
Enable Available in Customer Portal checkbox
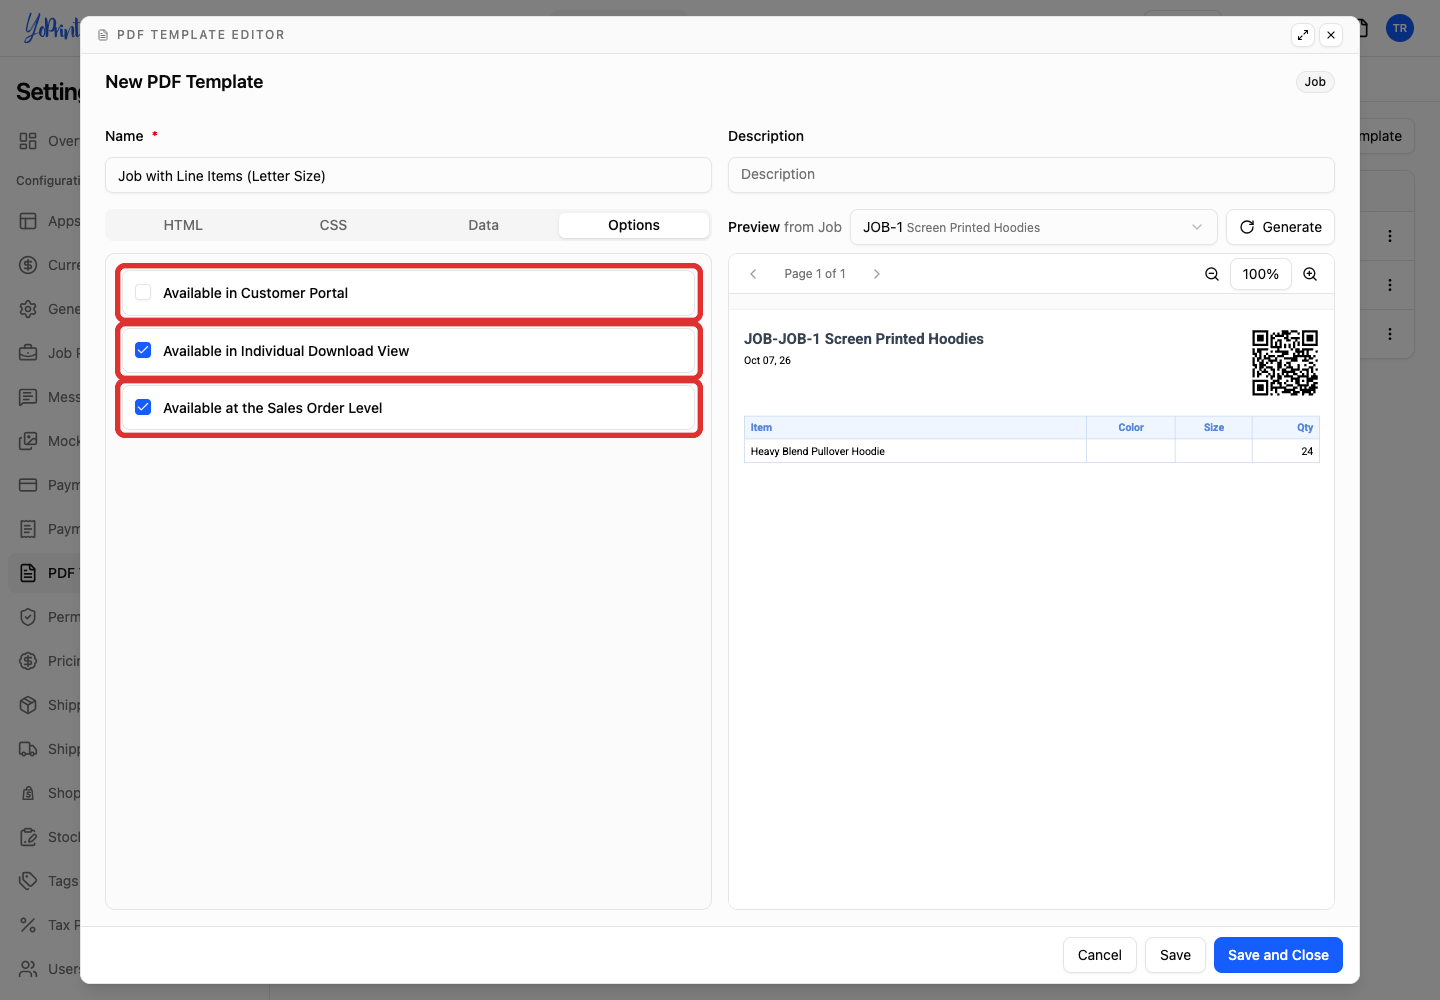(143, 293)
